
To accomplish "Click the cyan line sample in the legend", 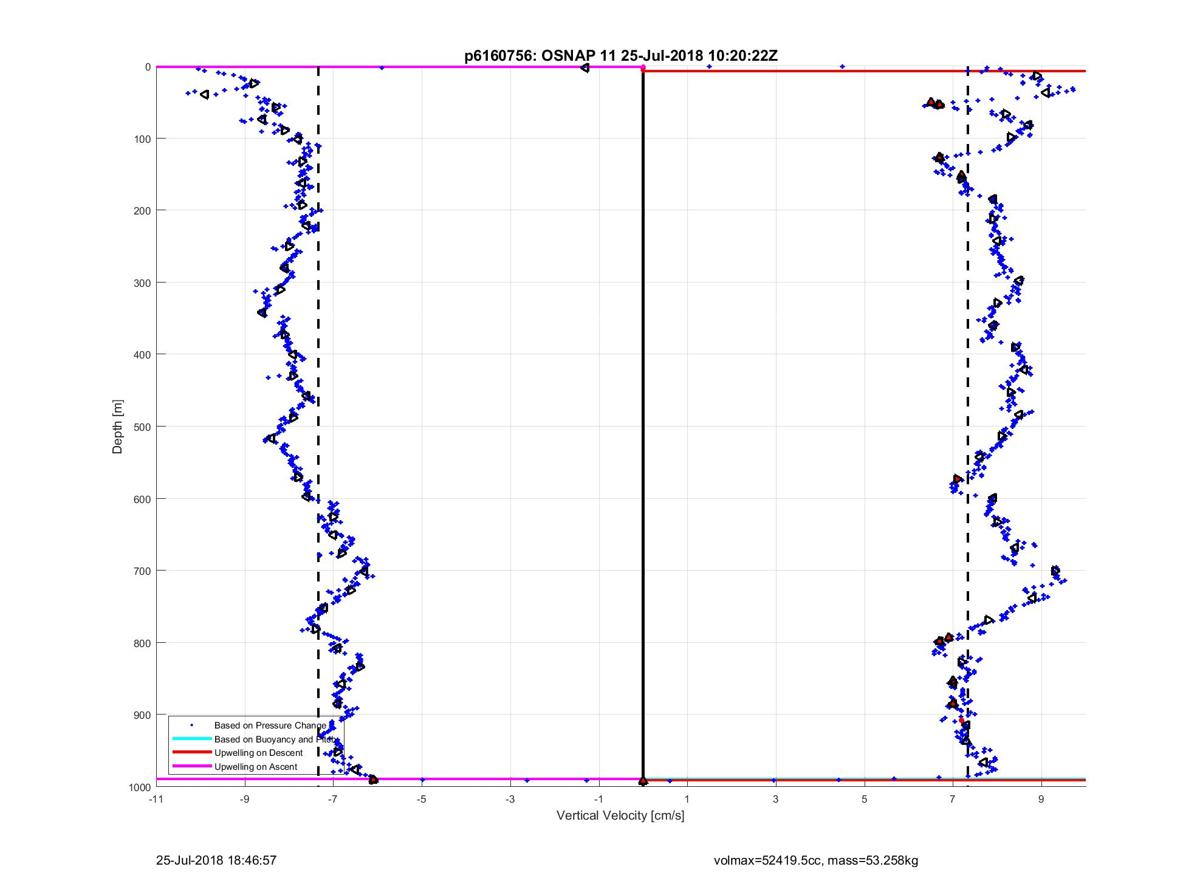I will [191, 738].
